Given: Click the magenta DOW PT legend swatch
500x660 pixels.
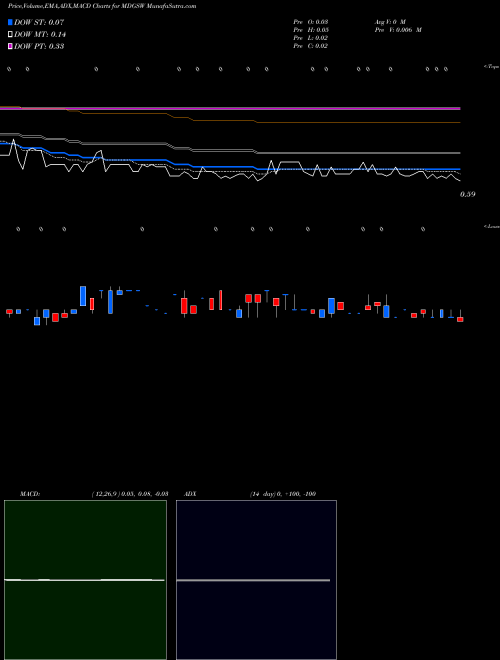Looking at the screenshot, I should pyautogui.click(x=10, y=46).
